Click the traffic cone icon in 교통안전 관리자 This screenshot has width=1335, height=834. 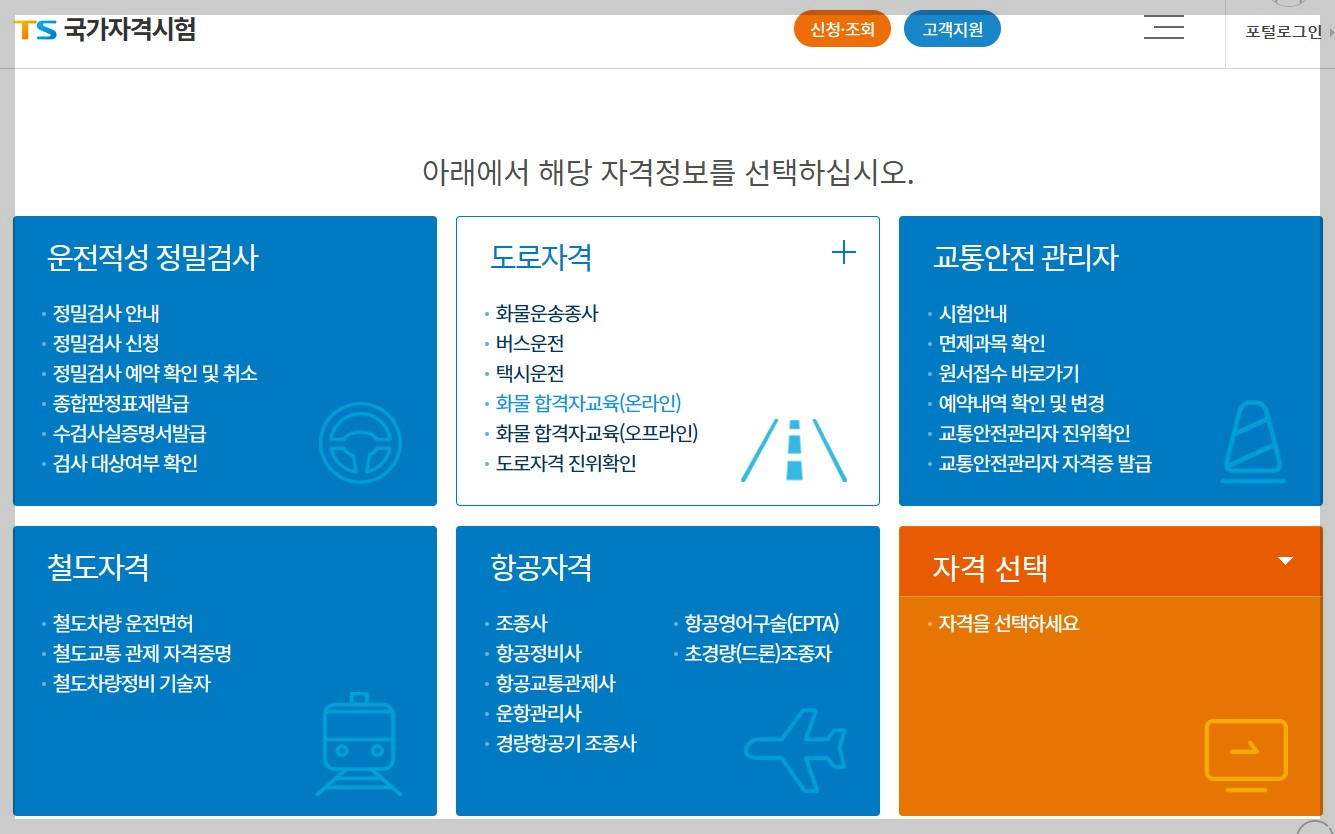[1254, 442]
